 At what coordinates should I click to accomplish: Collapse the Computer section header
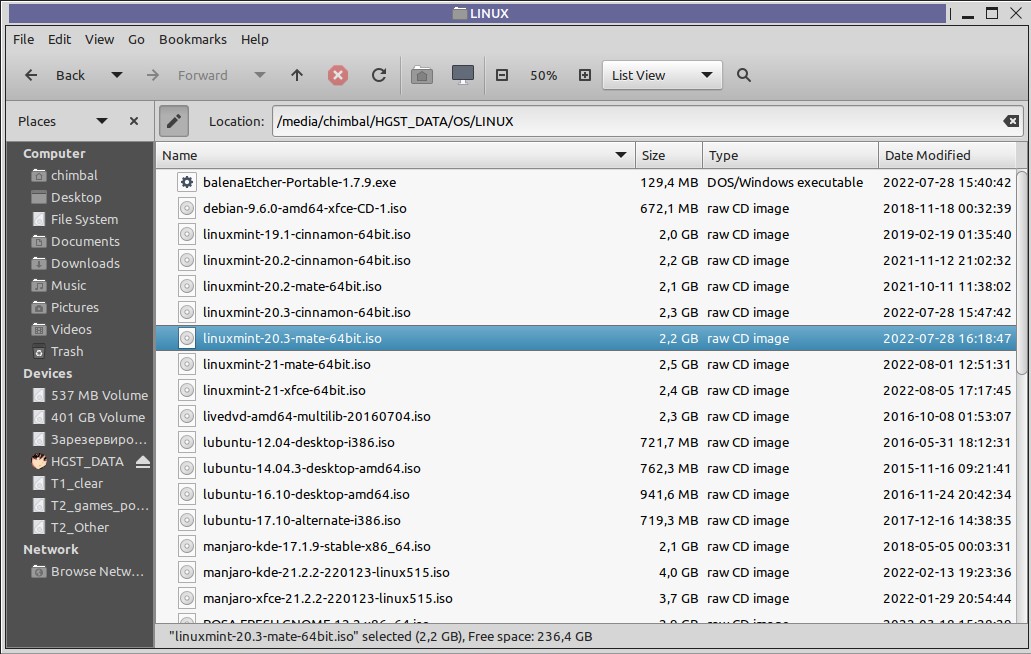tap(54, 153)
